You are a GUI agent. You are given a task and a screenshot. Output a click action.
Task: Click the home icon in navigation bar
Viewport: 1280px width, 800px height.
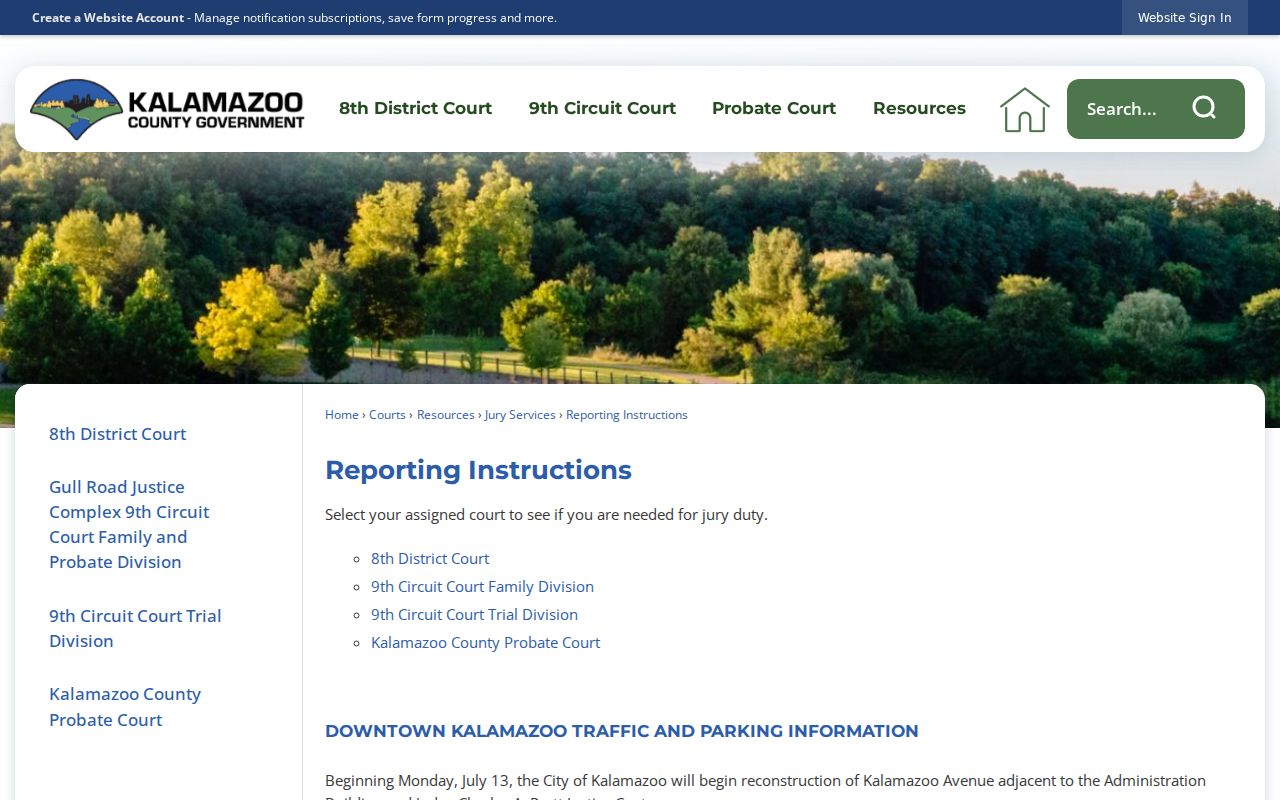tap(1025, 109)
